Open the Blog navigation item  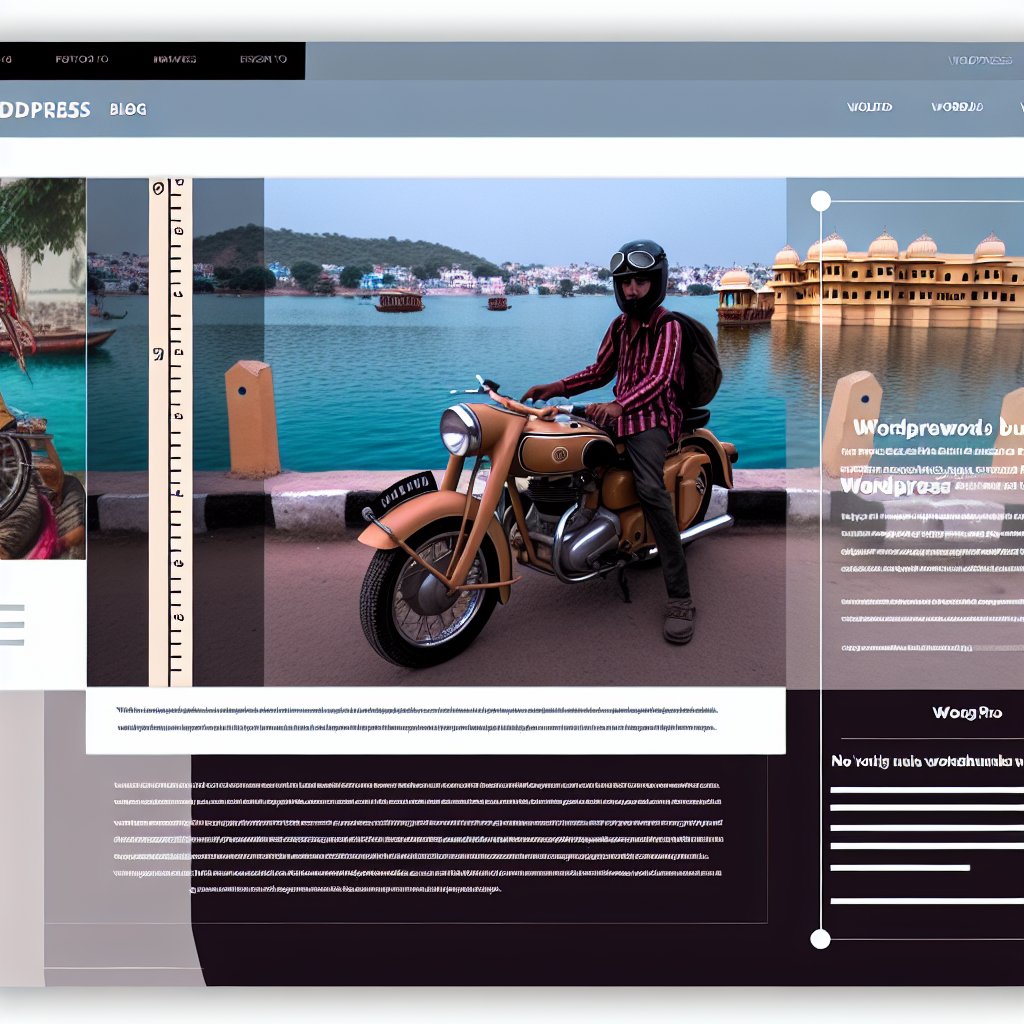point(128,110)
